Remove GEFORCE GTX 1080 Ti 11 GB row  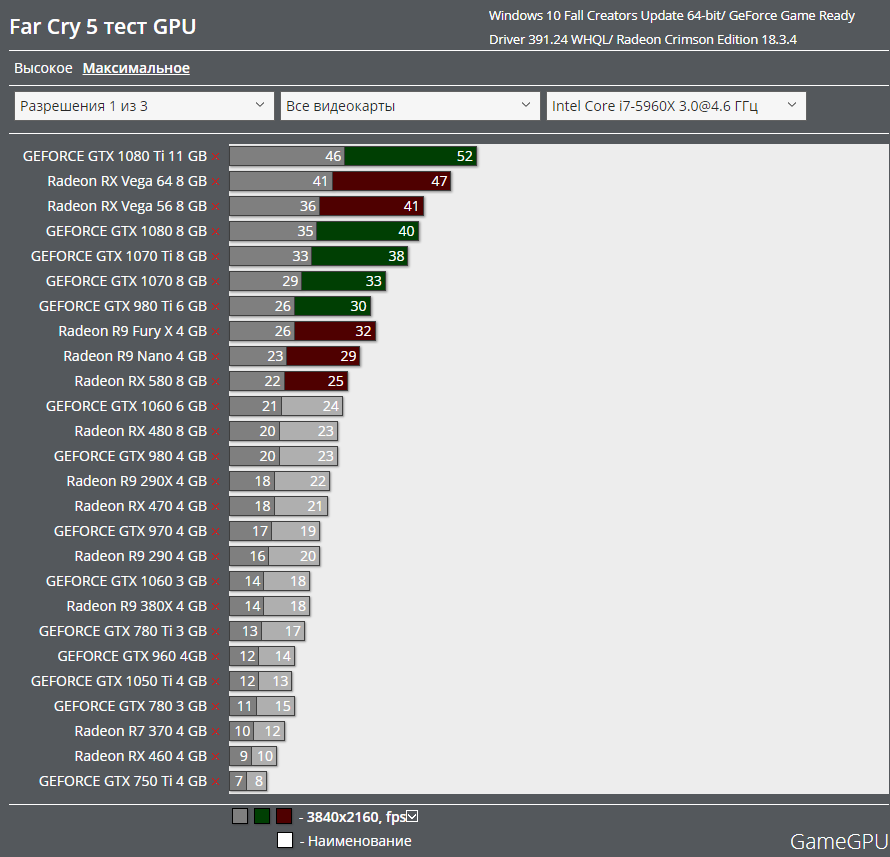coord(216,157)
